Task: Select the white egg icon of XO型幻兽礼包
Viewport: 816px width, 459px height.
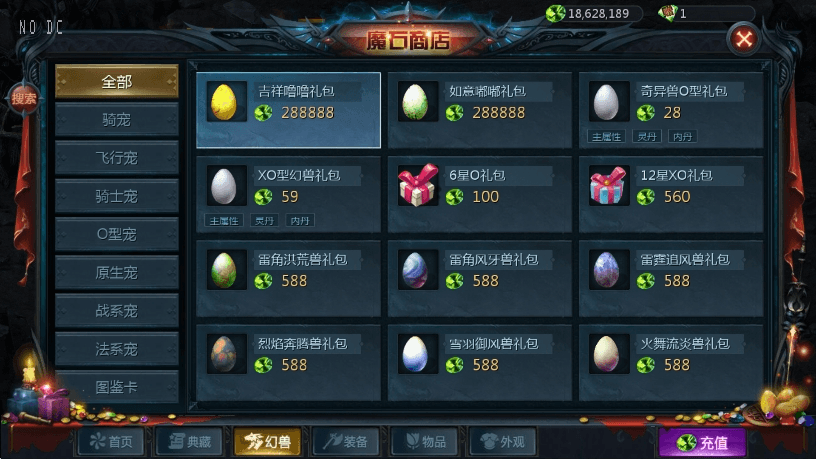Action: (x=224, y=186)
